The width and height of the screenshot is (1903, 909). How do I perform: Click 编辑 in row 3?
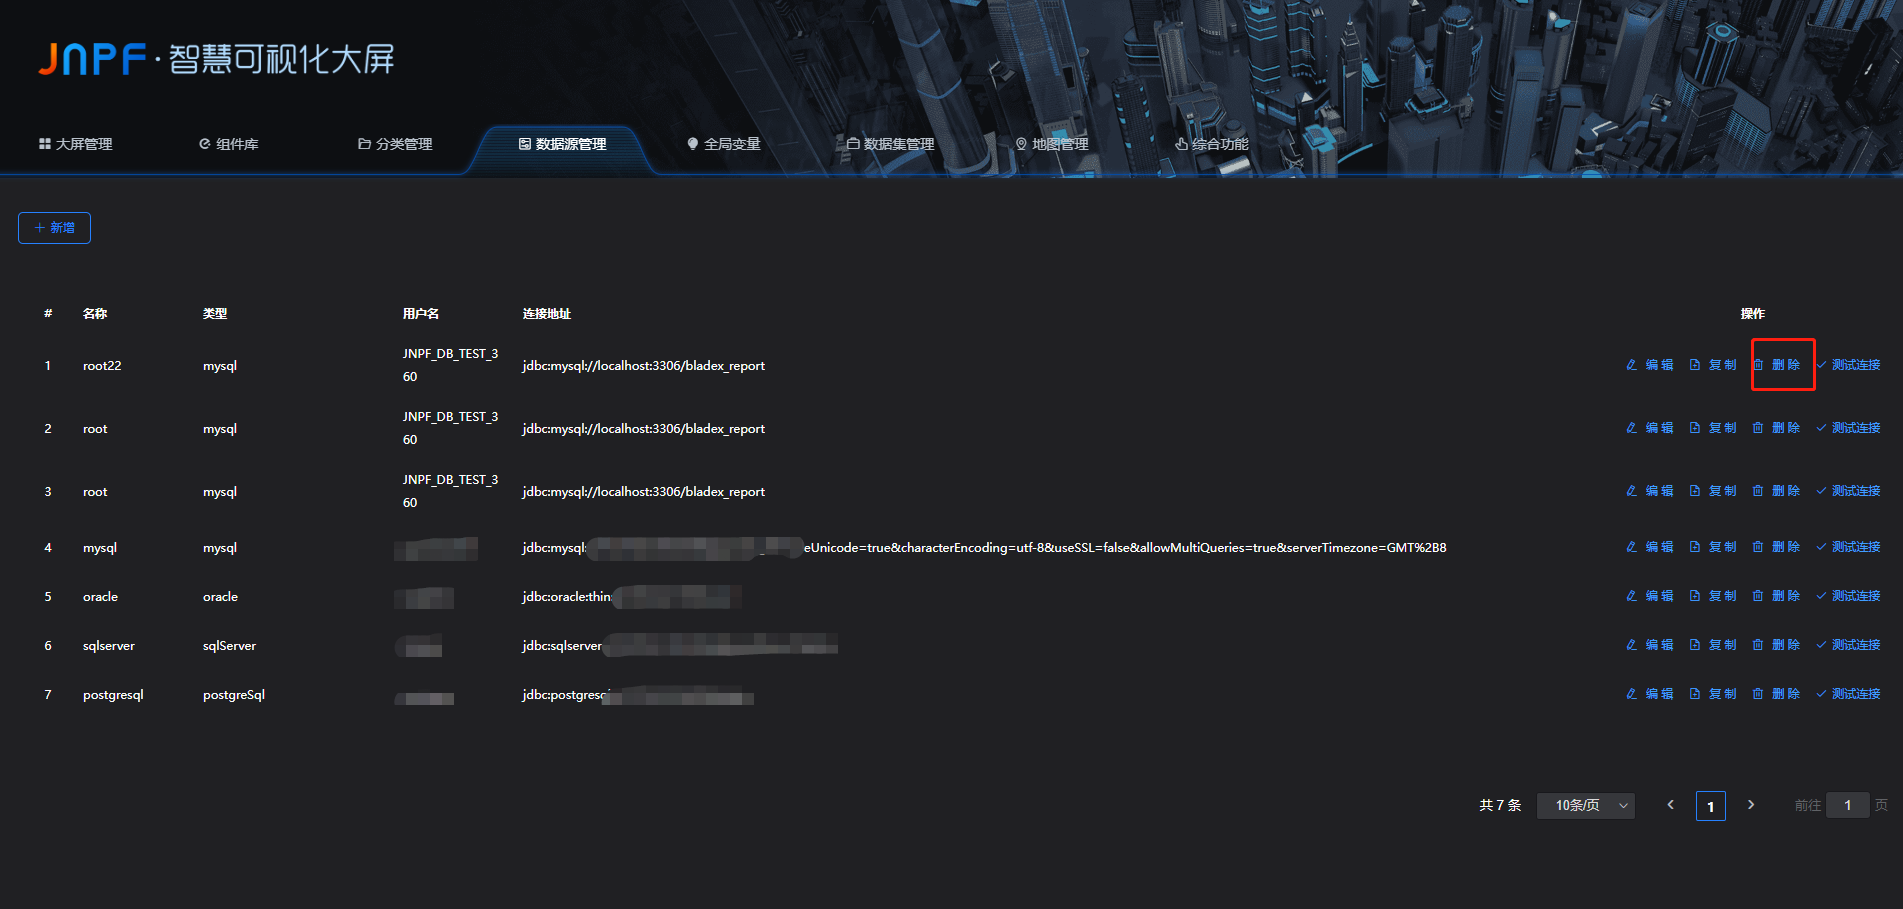pyautogui.click(x=1650, y=491)
